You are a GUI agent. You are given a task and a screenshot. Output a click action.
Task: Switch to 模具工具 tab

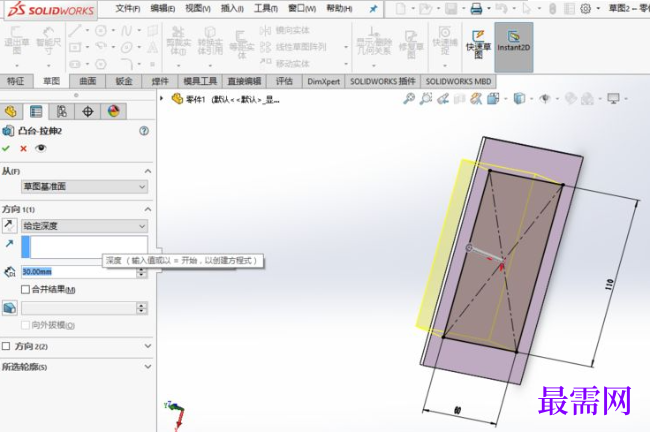coord(200,81)
